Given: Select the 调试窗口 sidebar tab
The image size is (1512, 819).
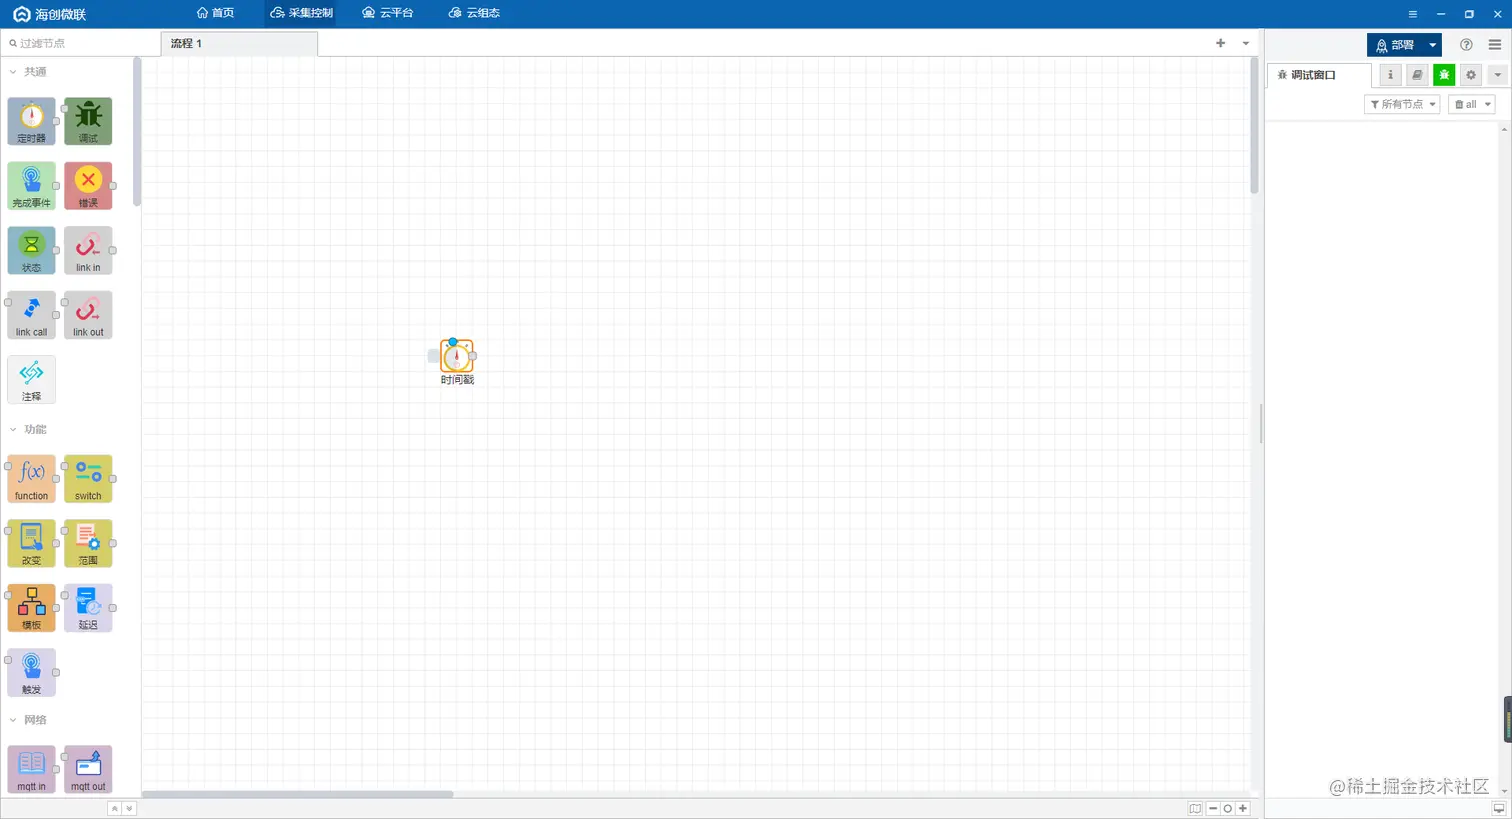Looking at the screenshot, I should click(x=1320, y=75).
